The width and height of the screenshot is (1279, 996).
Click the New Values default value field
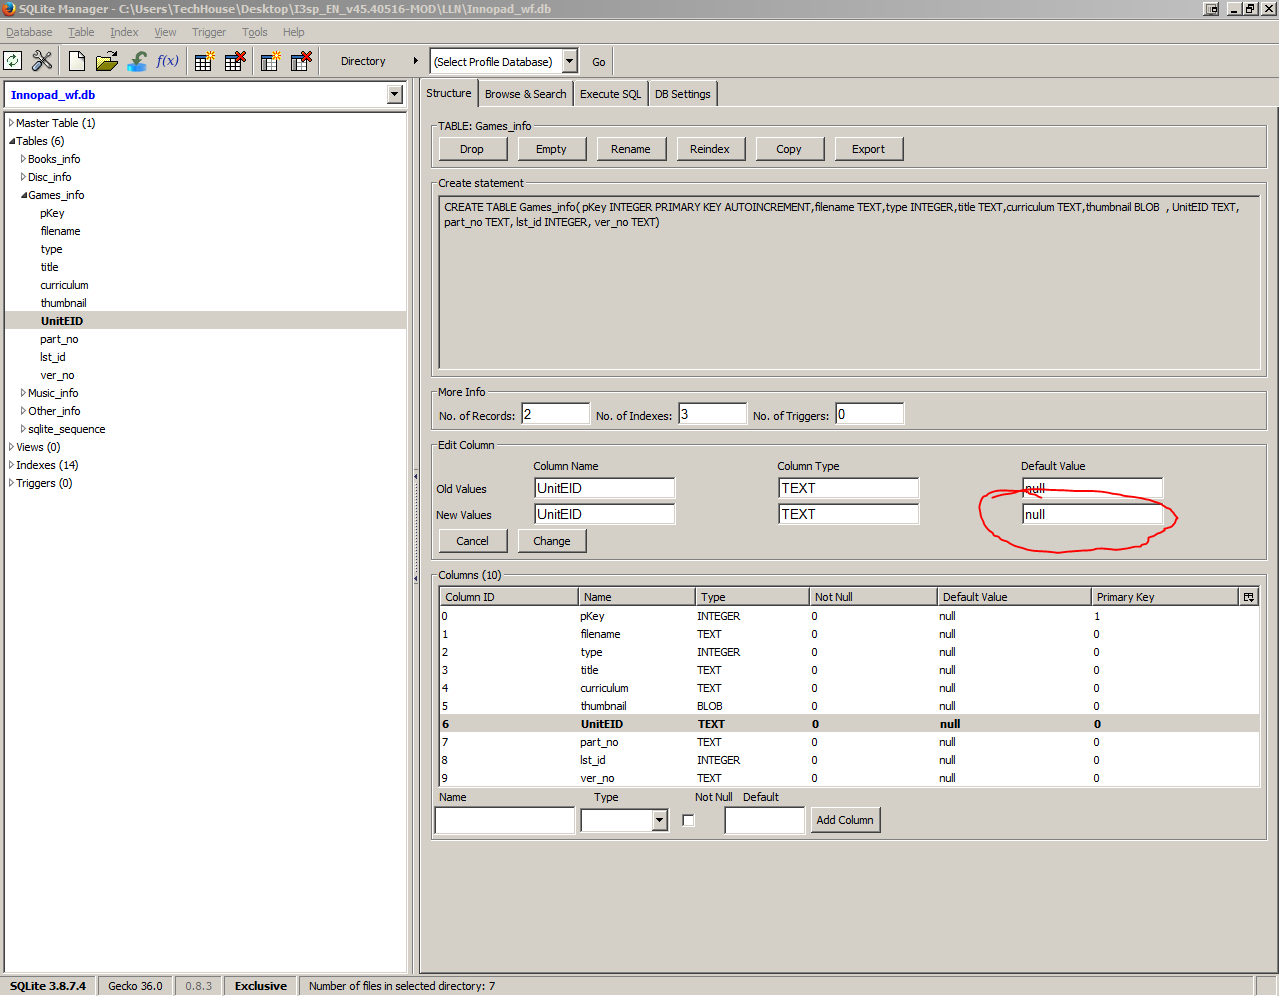[1092, 514]
